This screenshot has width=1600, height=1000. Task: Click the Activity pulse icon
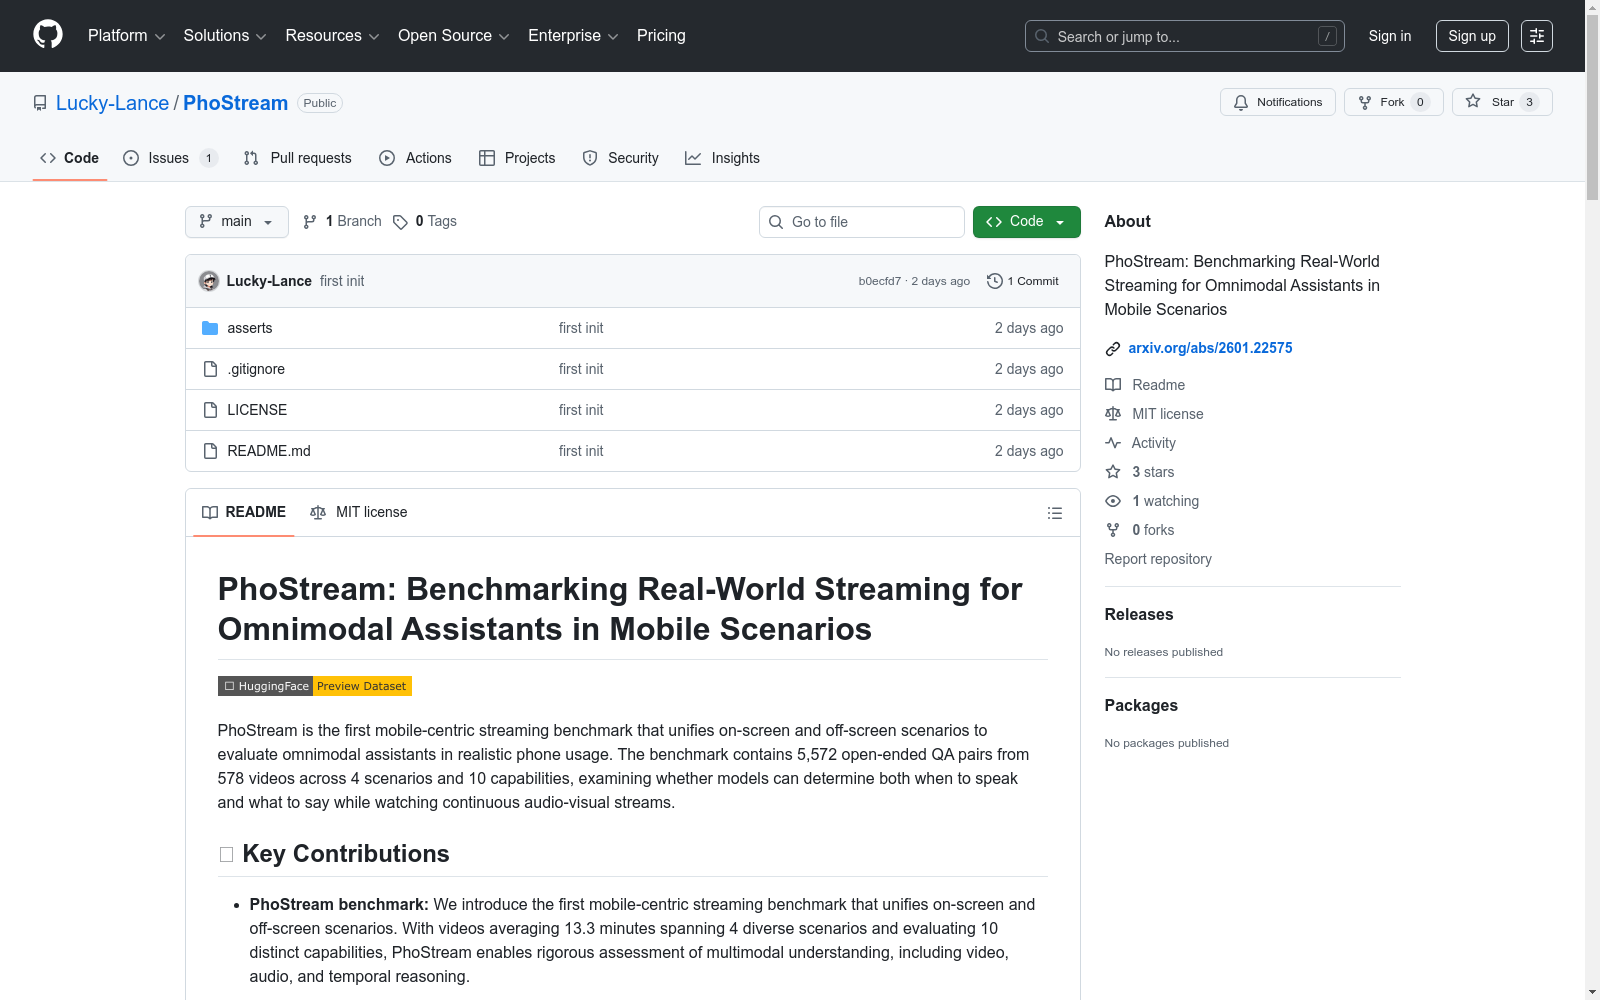pos(1112,443)
